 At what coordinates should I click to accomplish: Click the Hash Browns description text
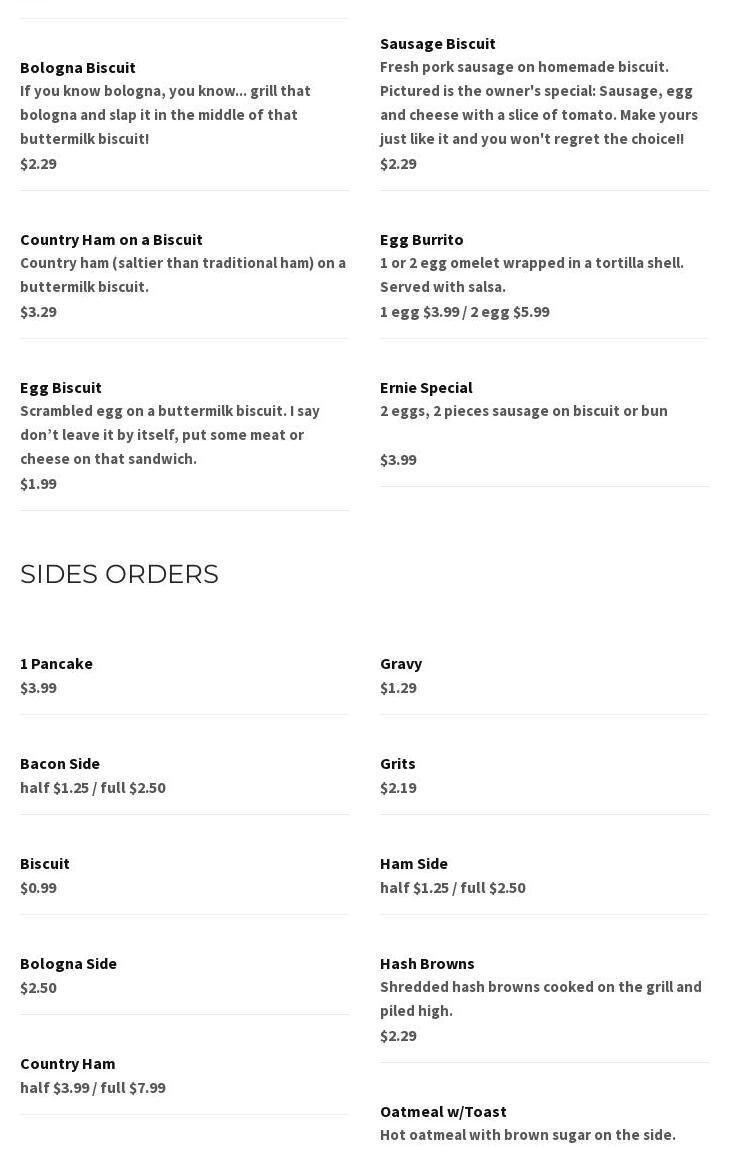tap(540, 998)
